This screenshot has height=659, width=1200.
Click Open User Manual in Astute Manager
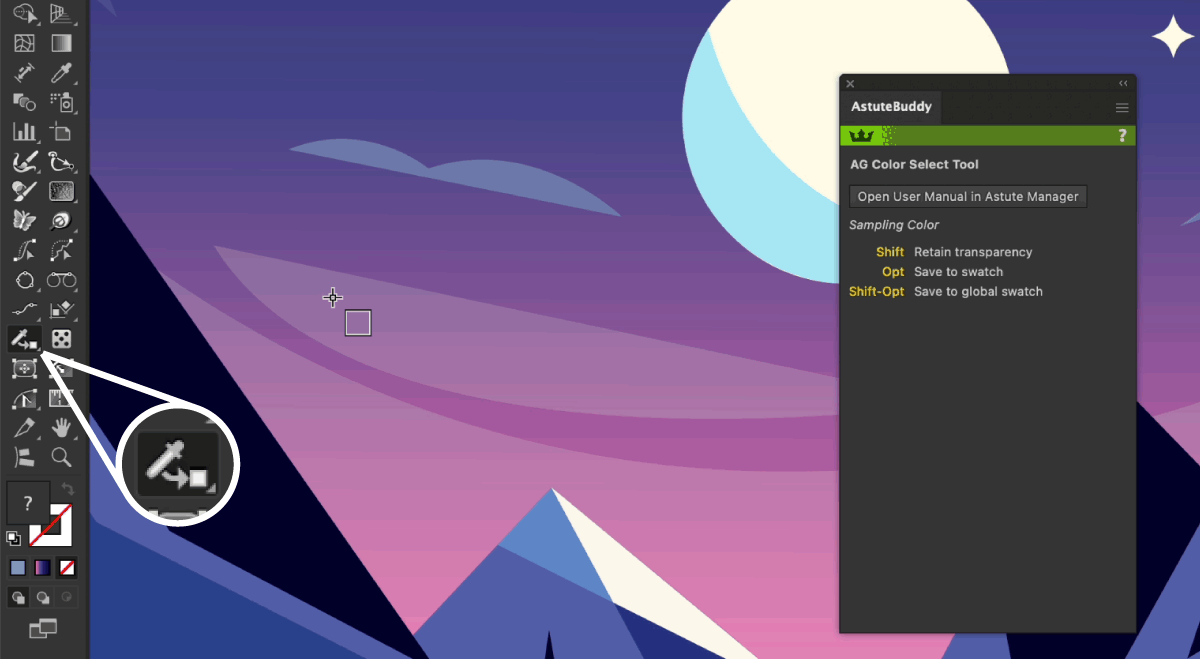pyautogui.click(x=967, y=197)
